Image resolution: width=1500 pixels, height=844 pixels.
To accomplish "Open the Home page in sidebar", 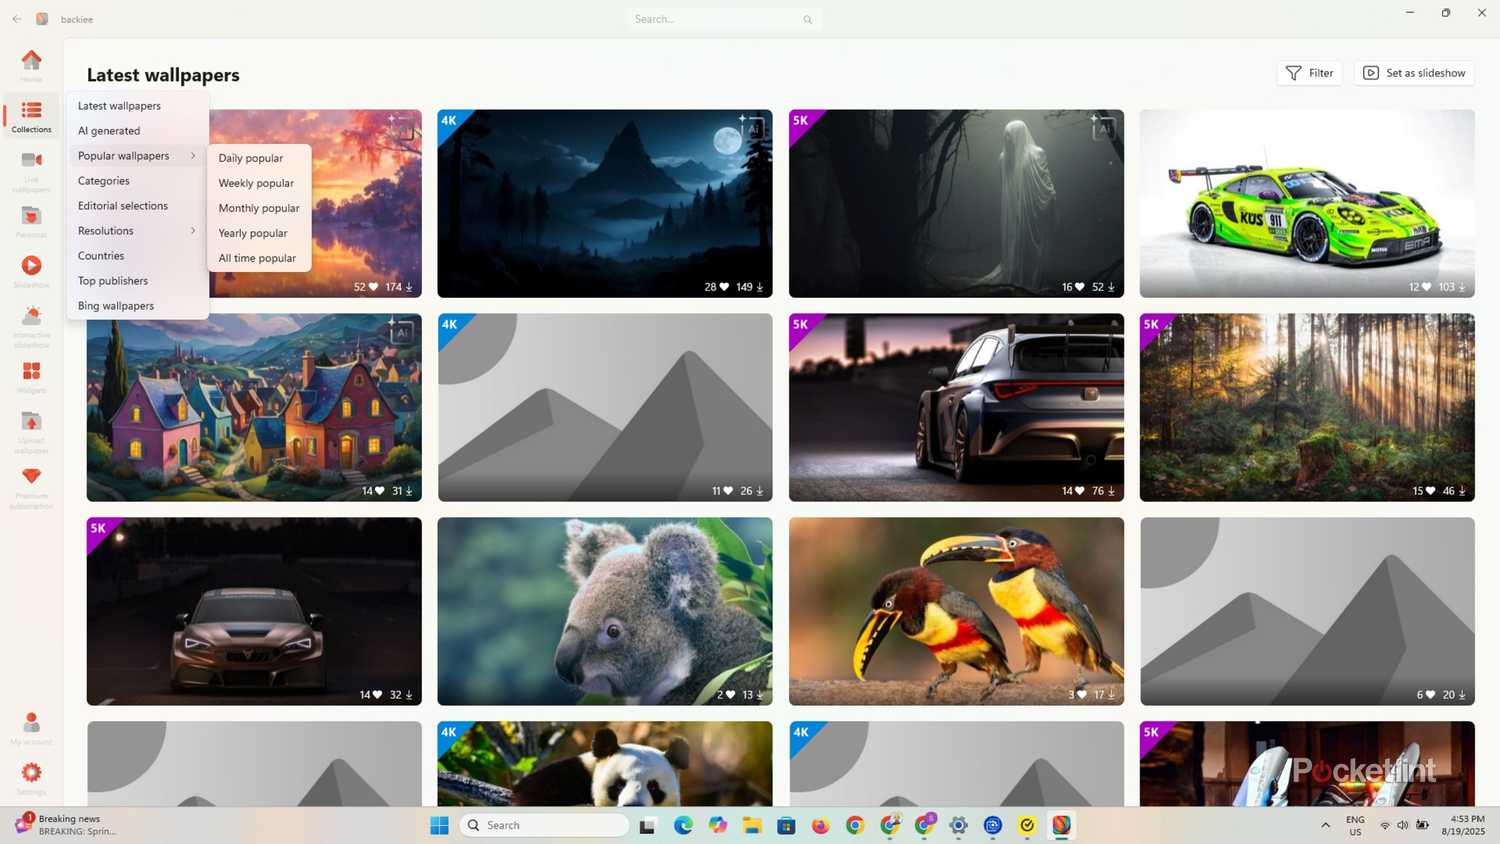I will pyautogui.click(x=31, y=64).
